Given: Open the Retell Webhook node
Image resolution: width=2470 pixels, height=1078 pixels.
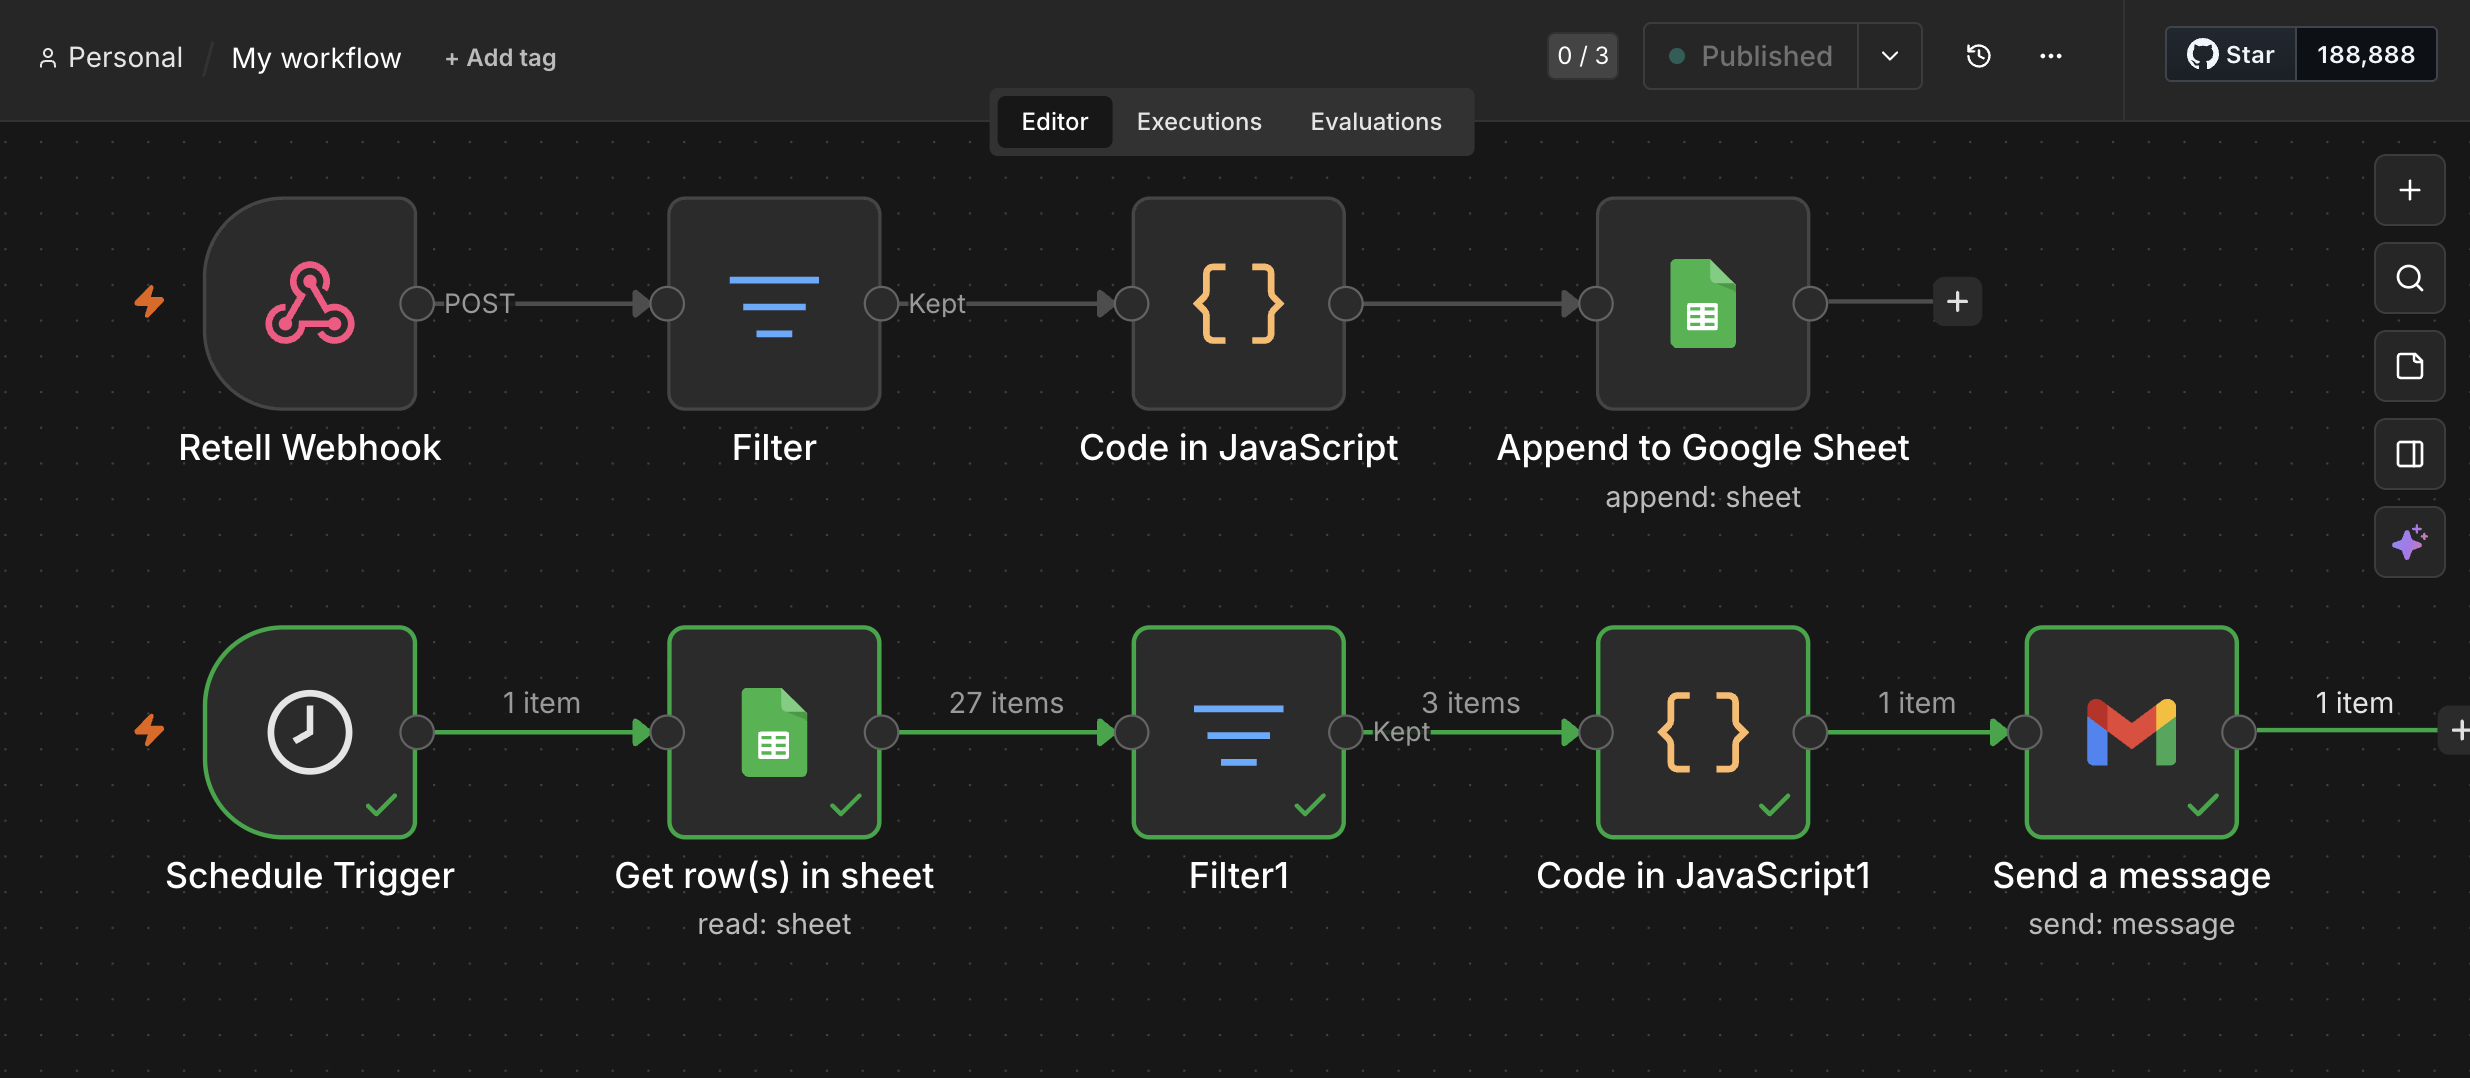Looking at the screenshot, I should click(x=310, y=303).
